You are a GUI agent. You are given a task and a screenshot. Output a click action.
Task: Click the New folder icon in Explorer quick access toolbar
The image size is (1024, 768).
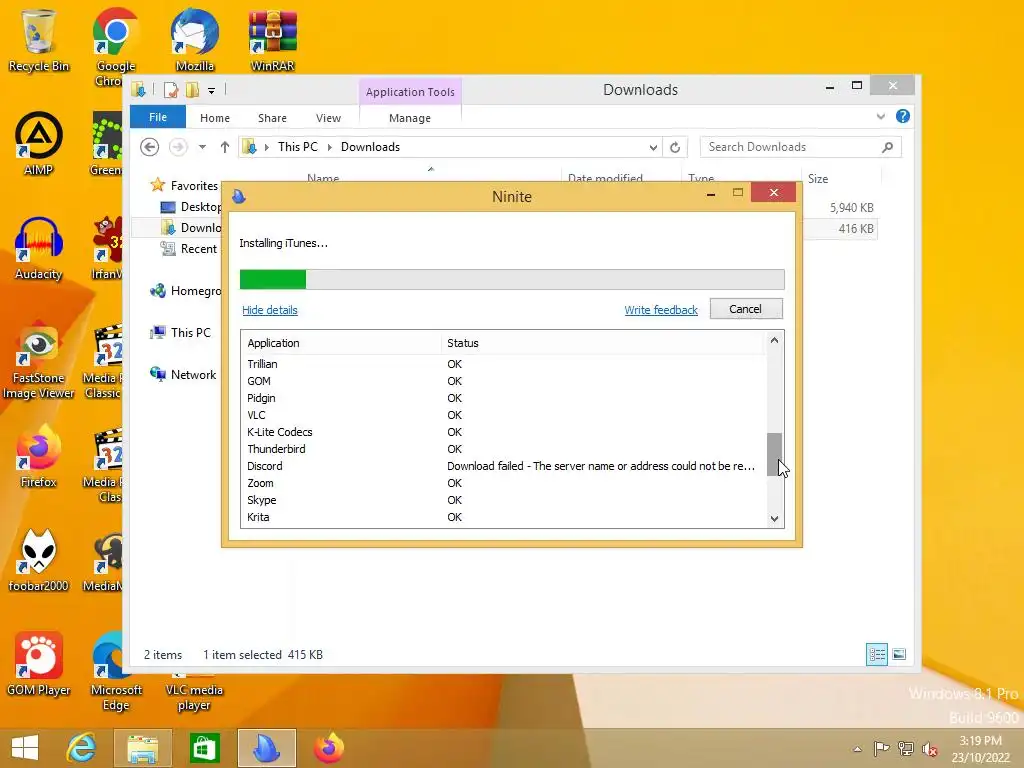tap(192, 89)
